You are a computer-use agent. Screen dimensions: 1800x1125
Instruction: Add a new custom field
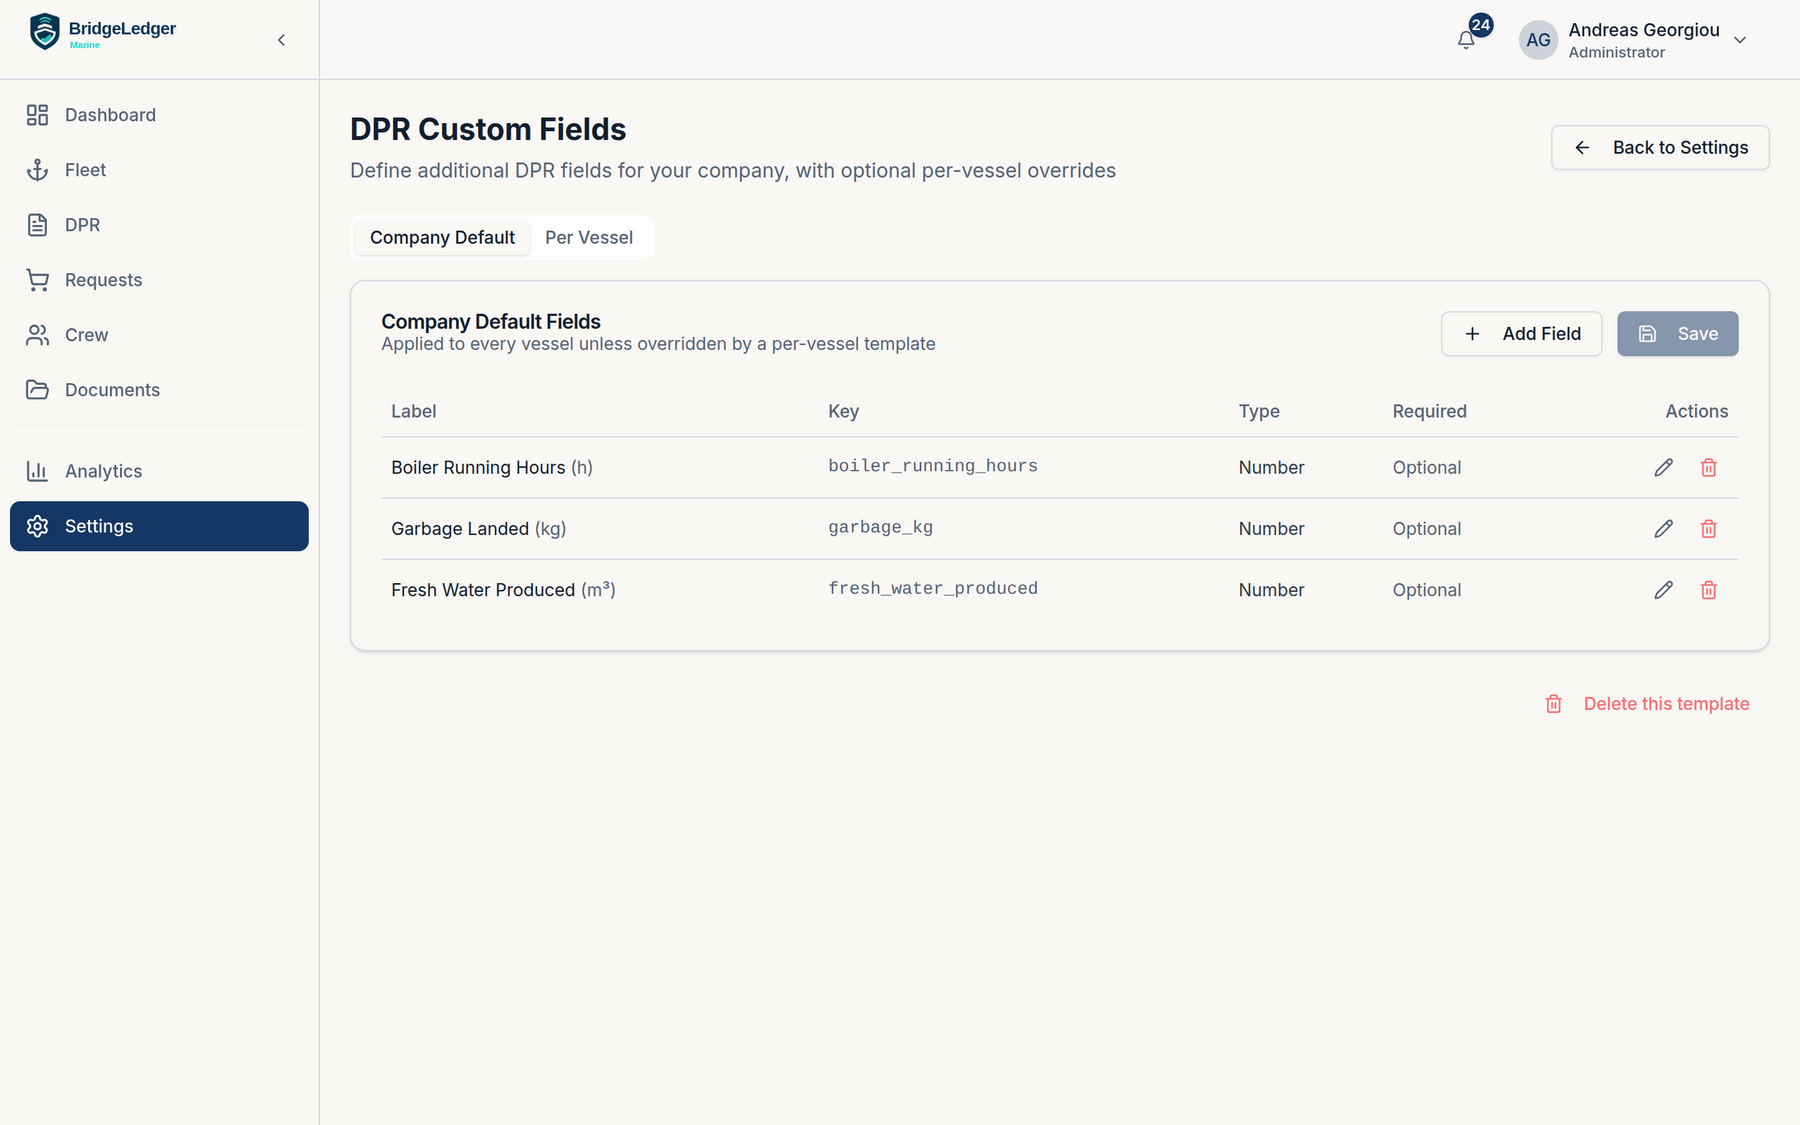pos(1521,334)
